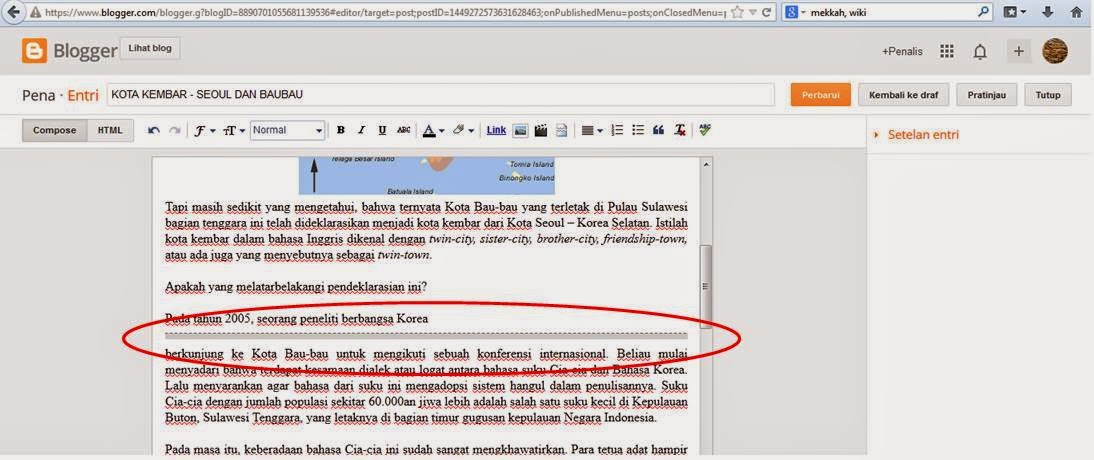Toggle underline formatting
This screenshot has height=460, width=1094.
[382, 131]
